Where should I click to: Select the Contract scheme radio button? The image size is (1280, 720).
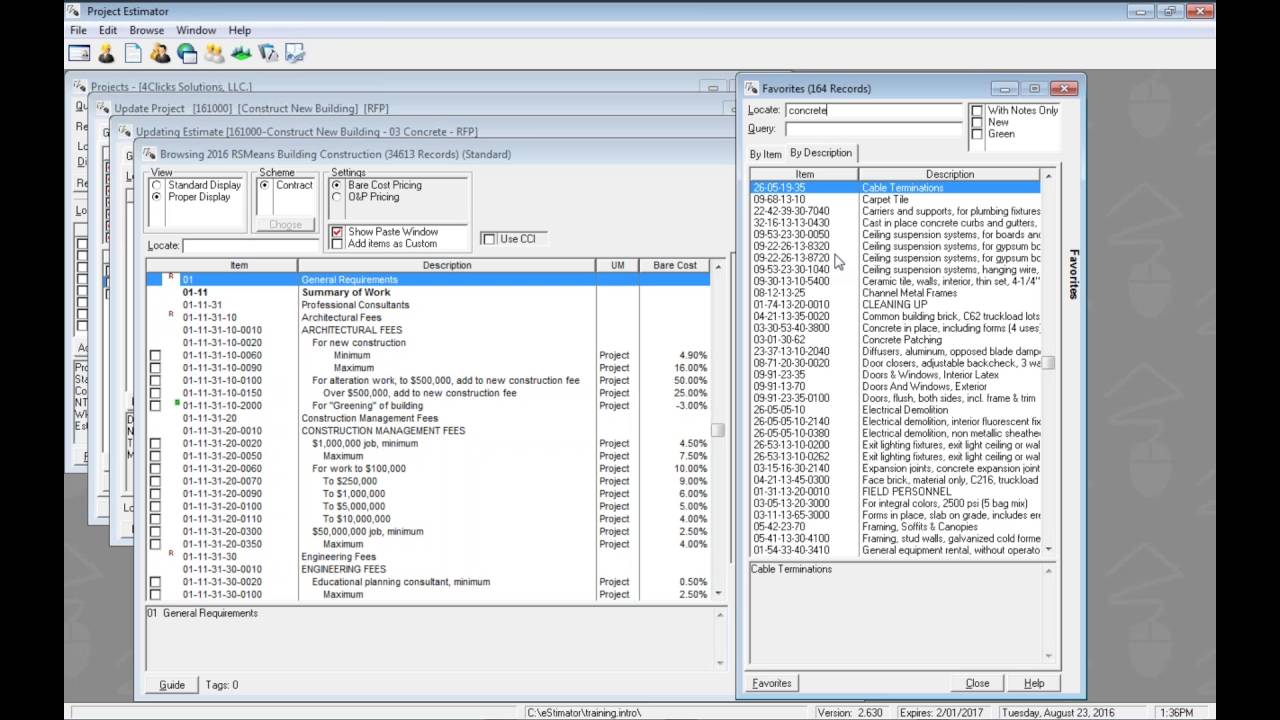tap(264, 185)
